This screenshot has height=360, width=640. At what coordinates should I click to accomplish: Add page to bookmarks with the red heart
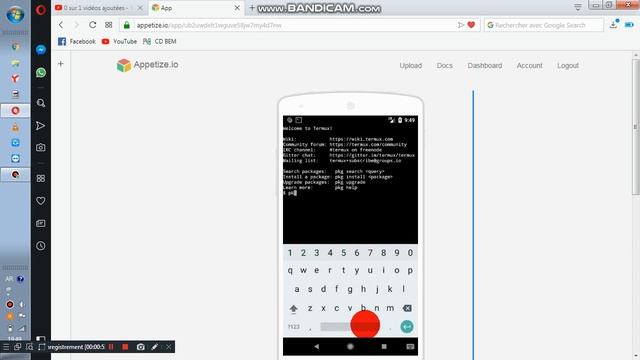pyautogui.click(x=471, y=25)
